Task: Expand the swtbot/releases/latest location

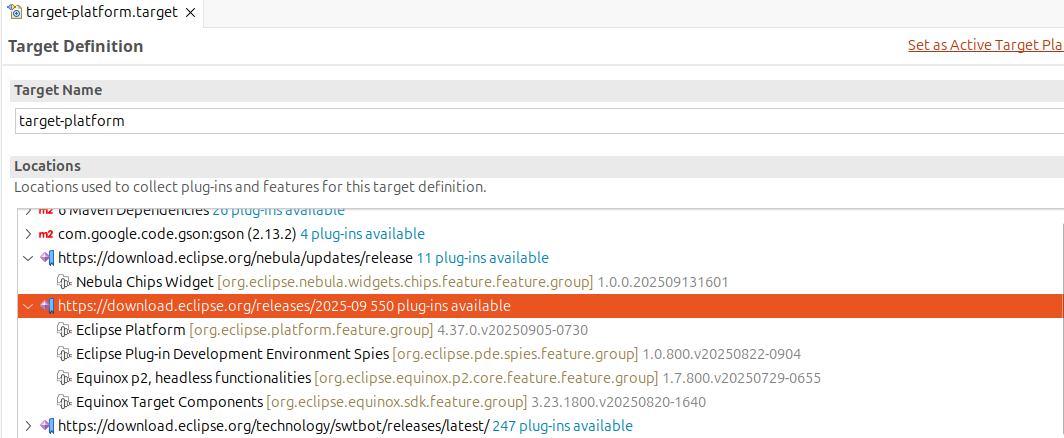Action: click(27, 426)
